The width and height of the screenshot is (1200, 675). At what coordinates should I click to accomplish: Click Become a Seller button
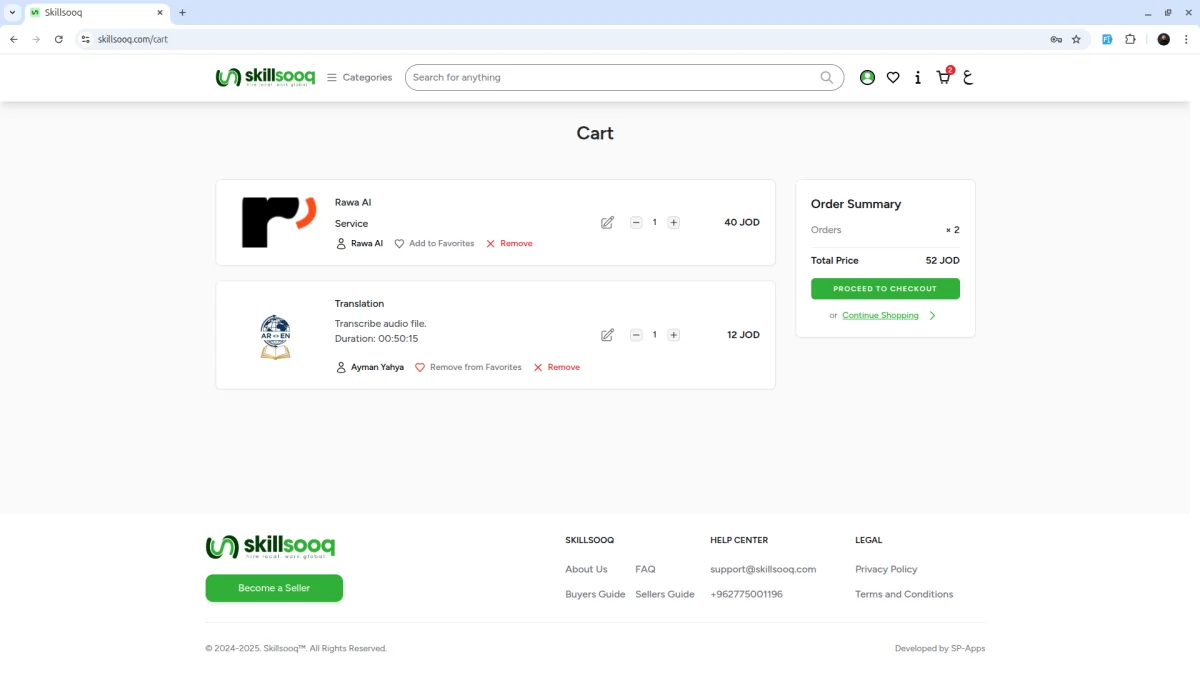point(274,588)
